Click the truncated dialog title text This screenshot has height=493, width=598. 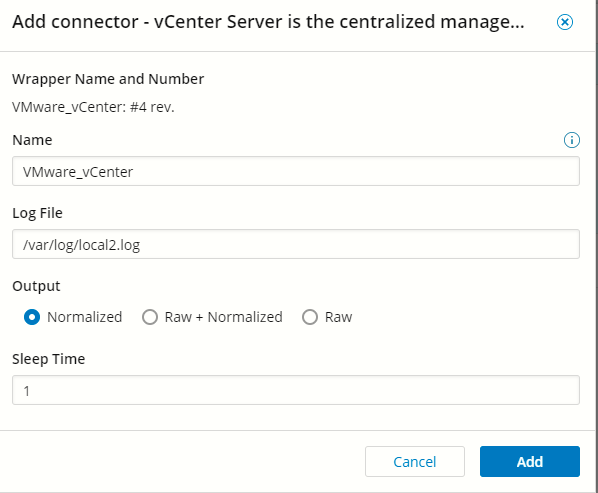[x=268, y=22]
